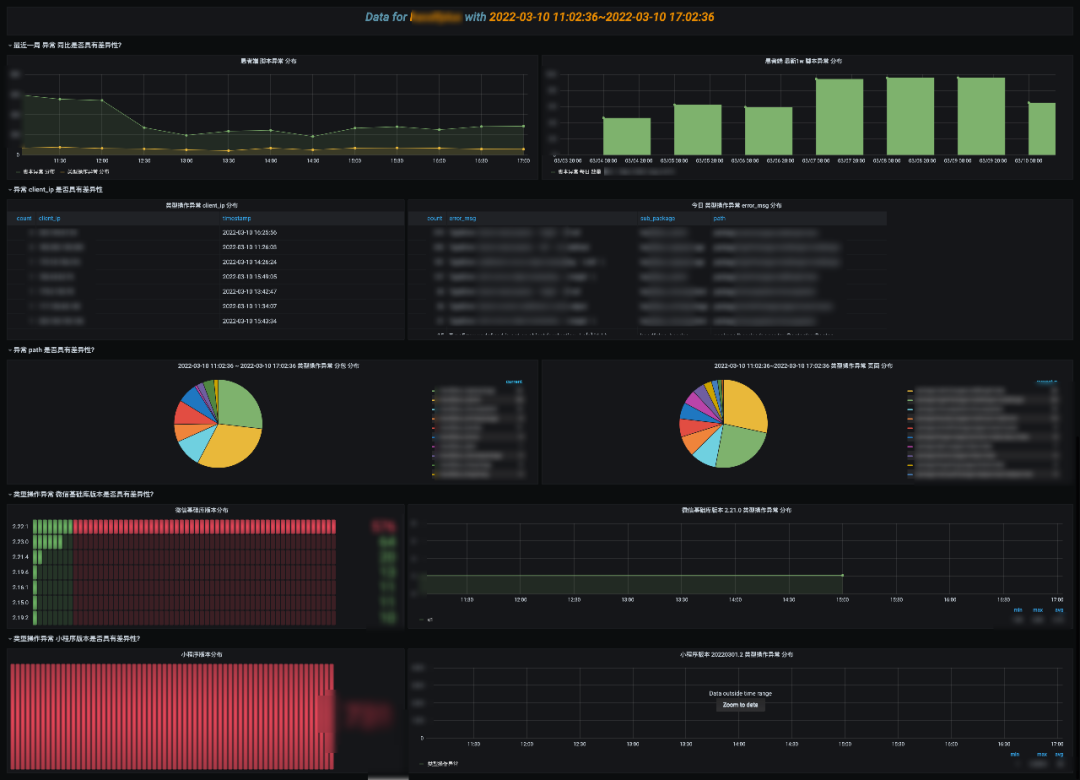Screen dimensions: 1080x780
Task: Click the Zoom to data button
Action: [x=740, y=705]
